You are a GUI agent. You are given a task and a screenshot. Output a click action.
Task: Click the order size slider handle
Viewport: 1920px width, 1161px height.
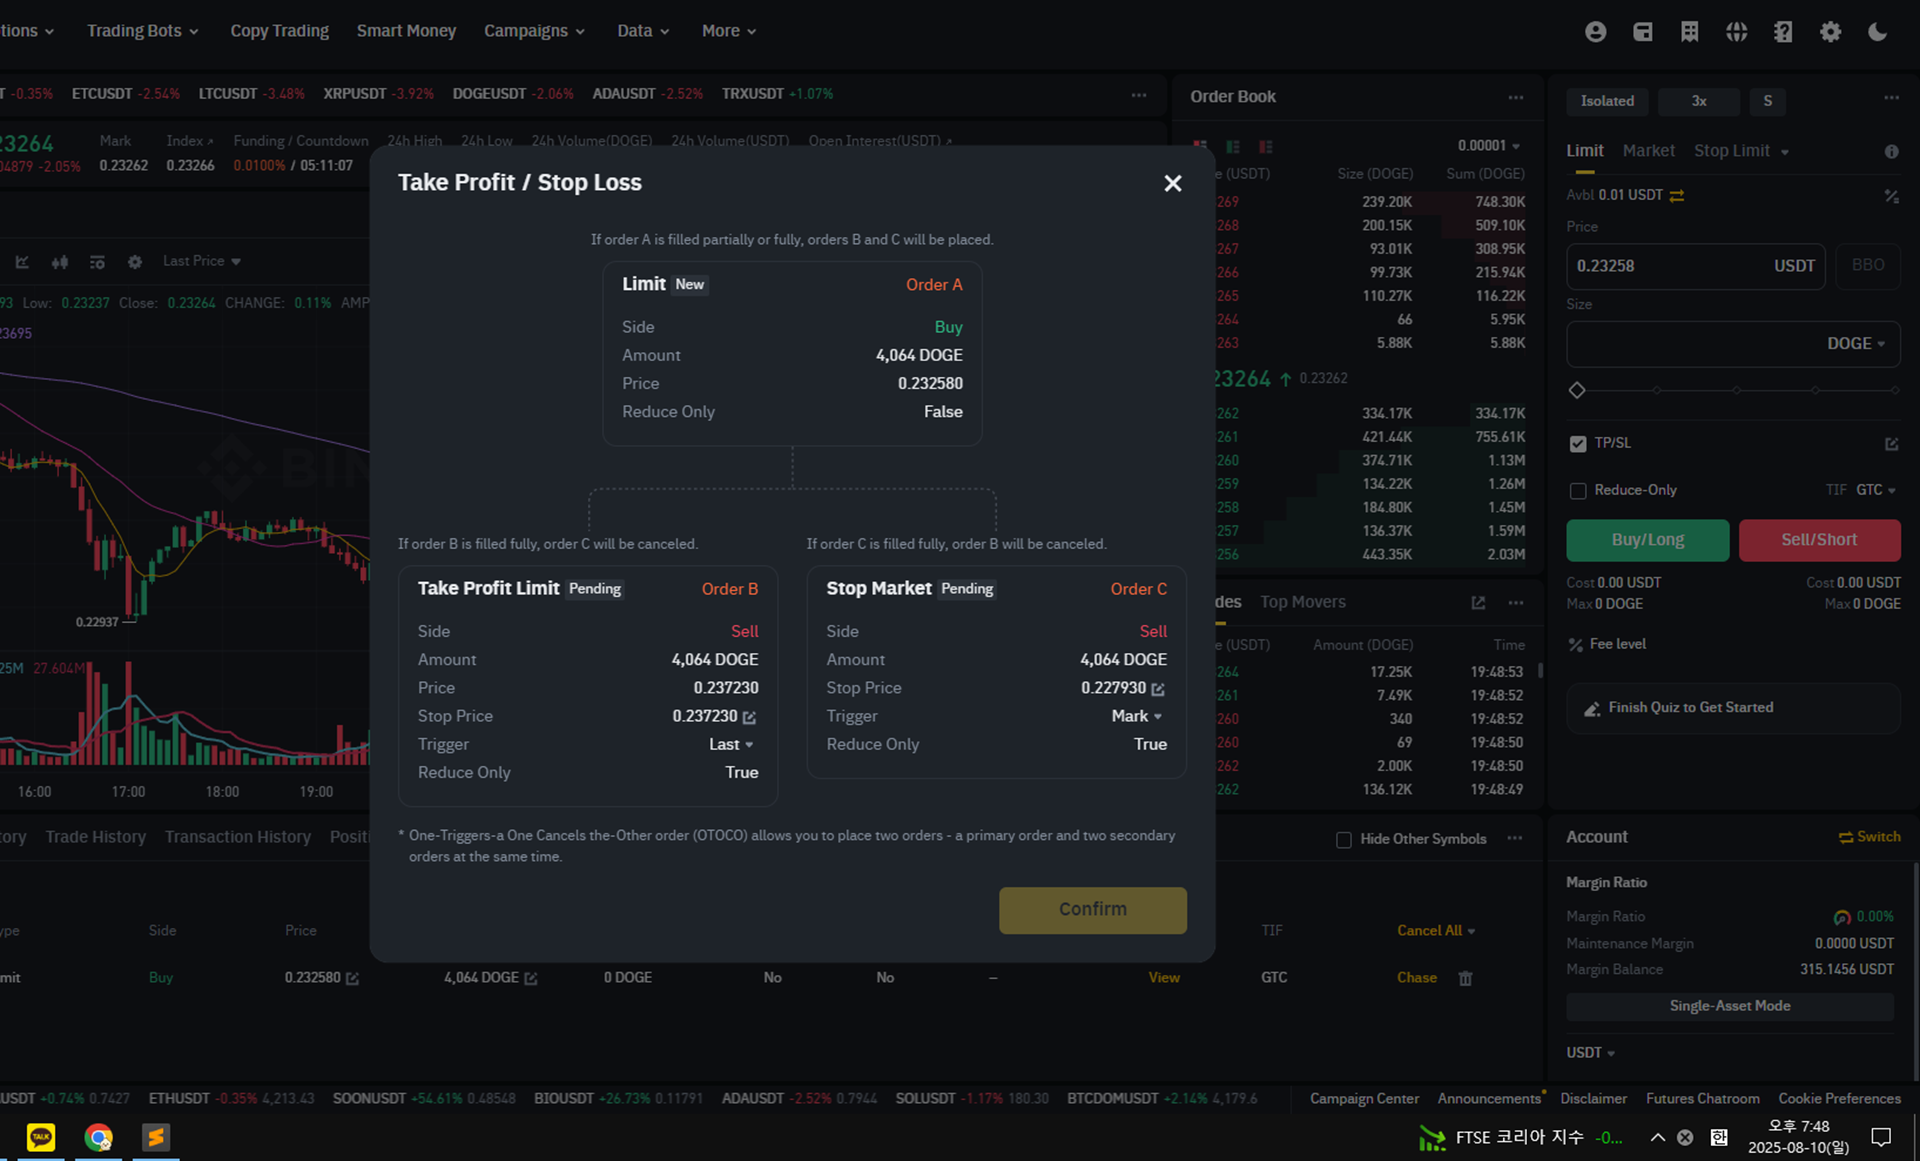[x=1577, y=390]
